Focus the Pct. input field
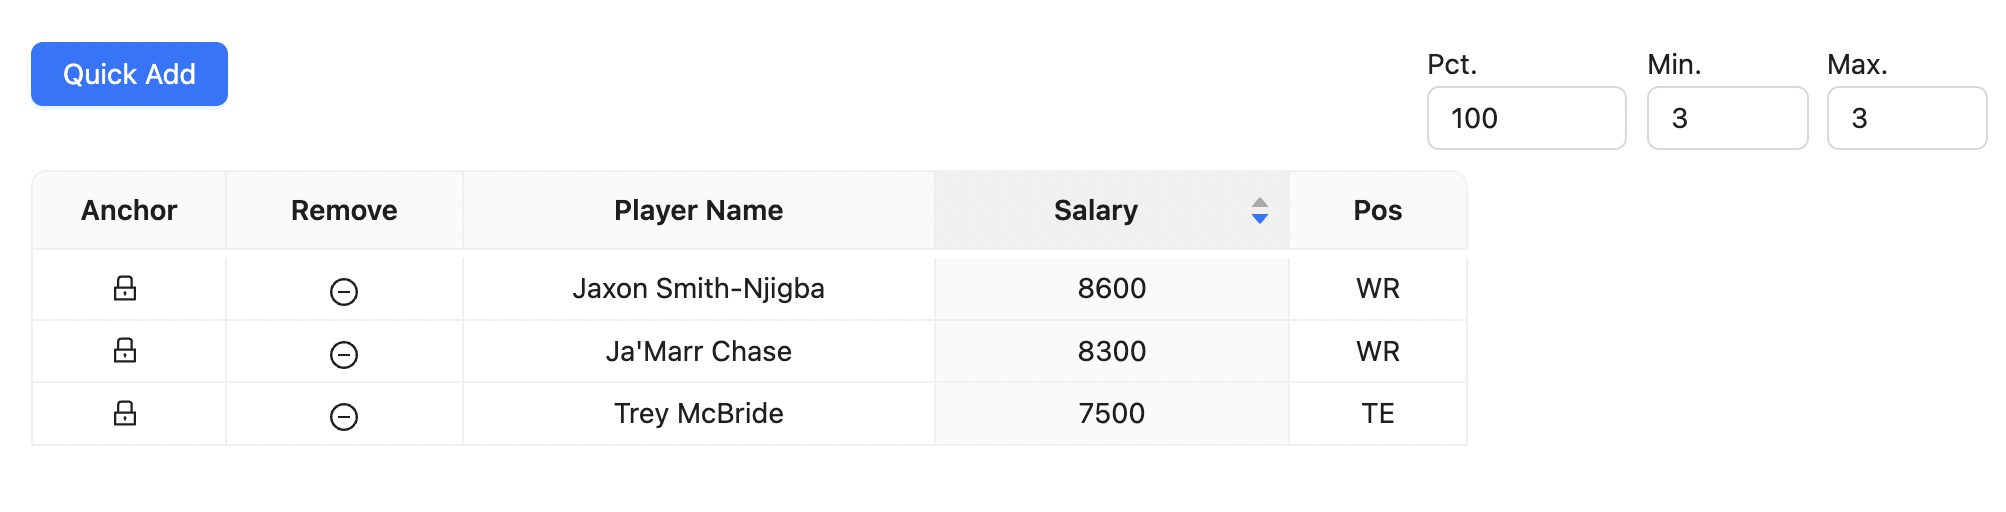2006x512 pixels. click(1526, 118)
